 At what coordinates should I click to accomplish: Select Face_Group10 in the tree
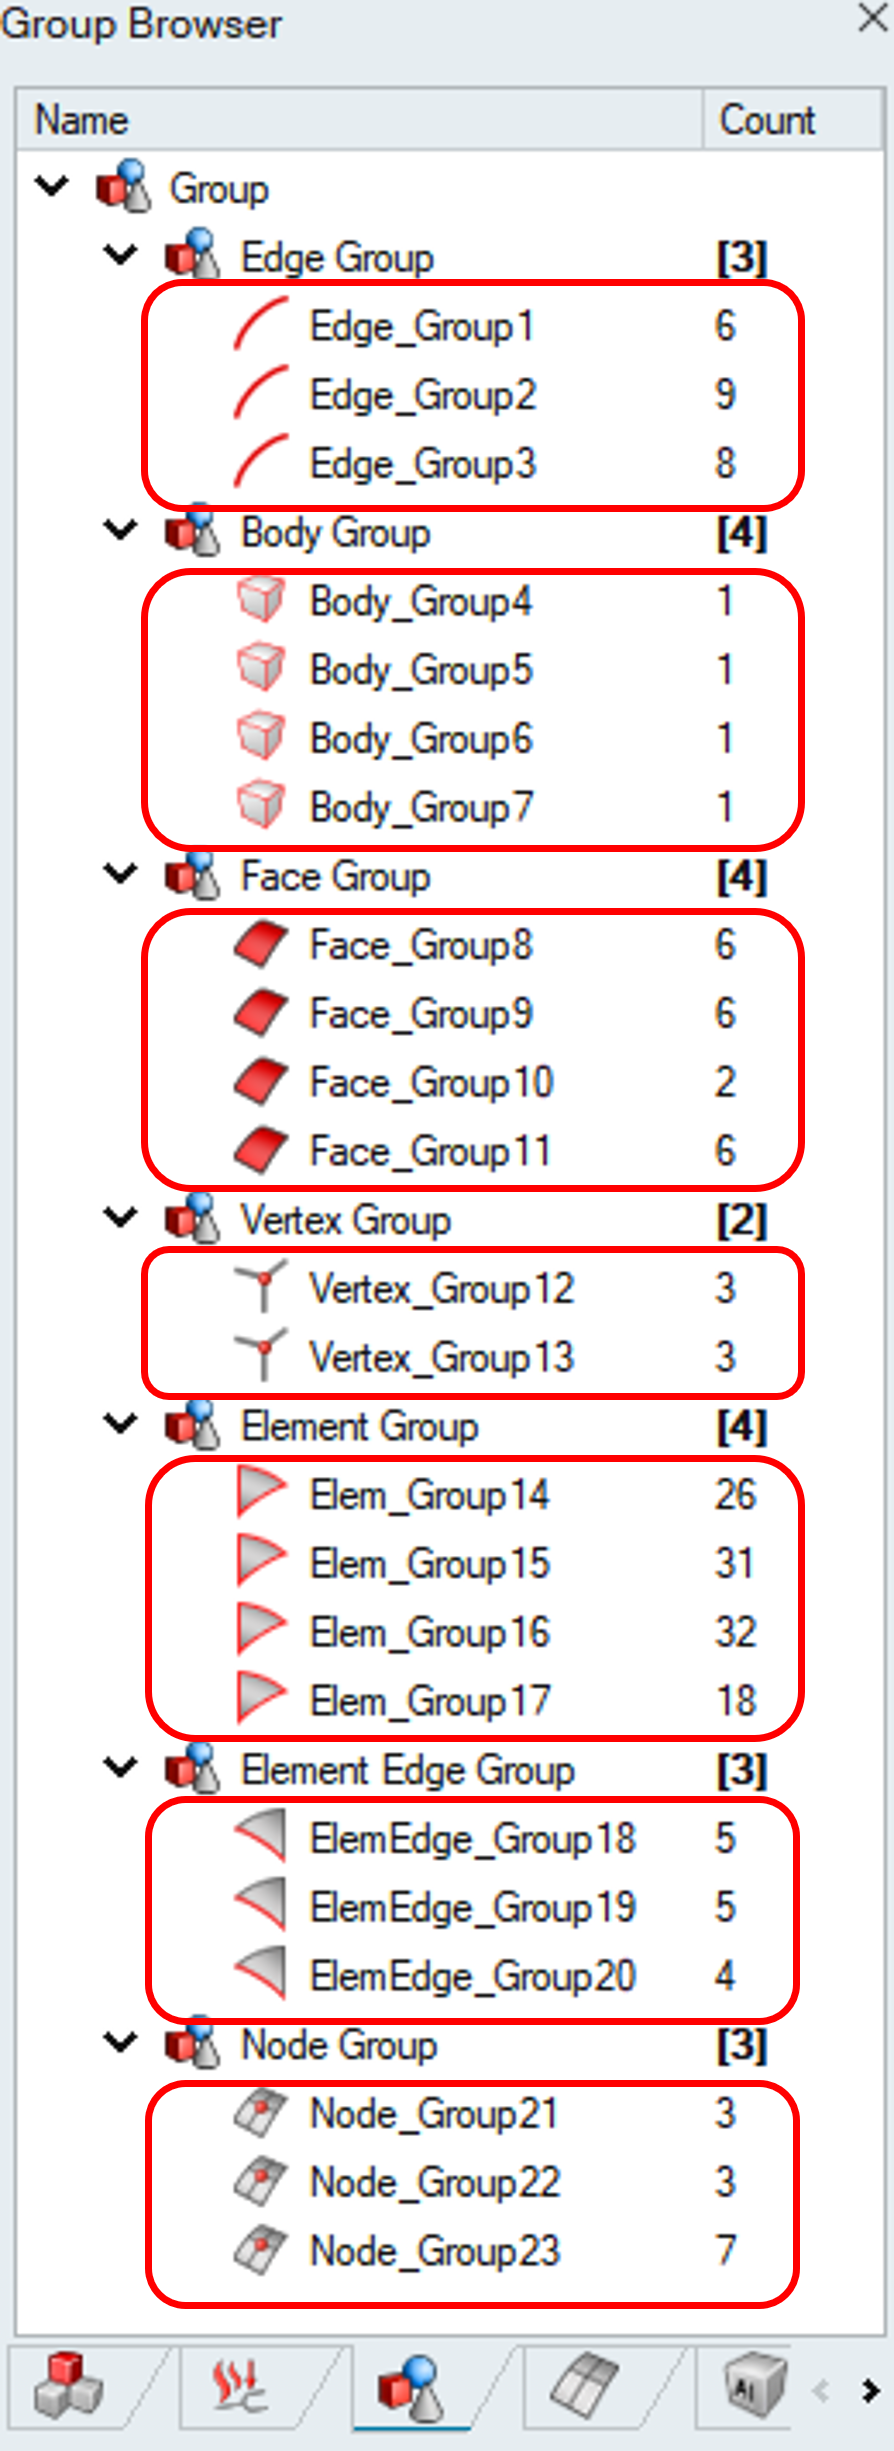click(x=431, y=1082)
